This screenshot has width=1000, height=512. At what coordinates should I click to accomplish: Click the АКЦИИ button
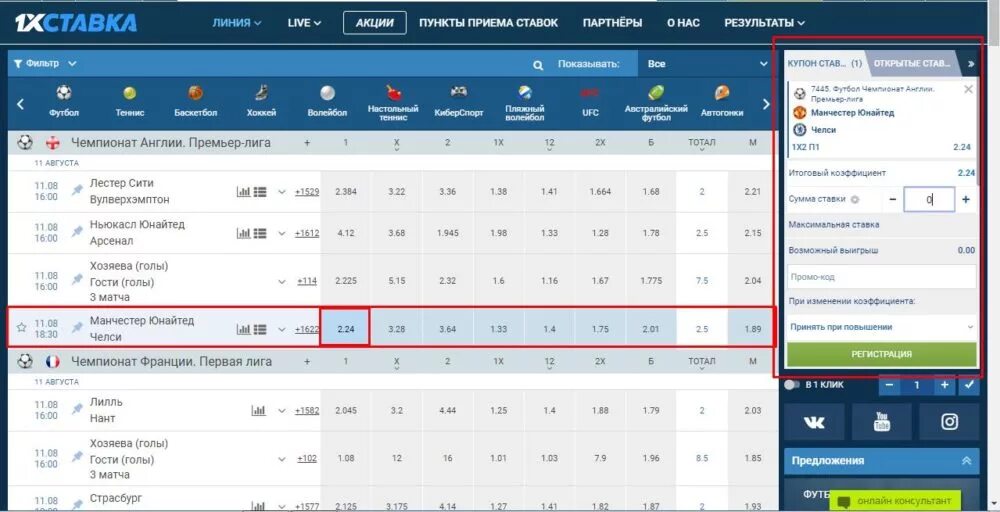(374, 23)
